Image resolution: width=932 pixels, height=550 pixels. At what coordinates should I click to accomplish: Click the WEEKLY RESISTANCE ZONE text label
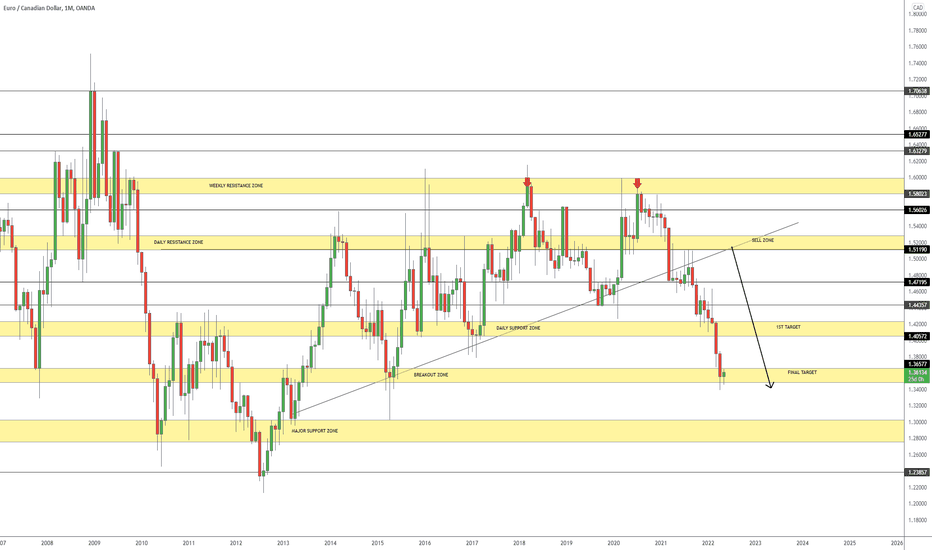point(236,186)
